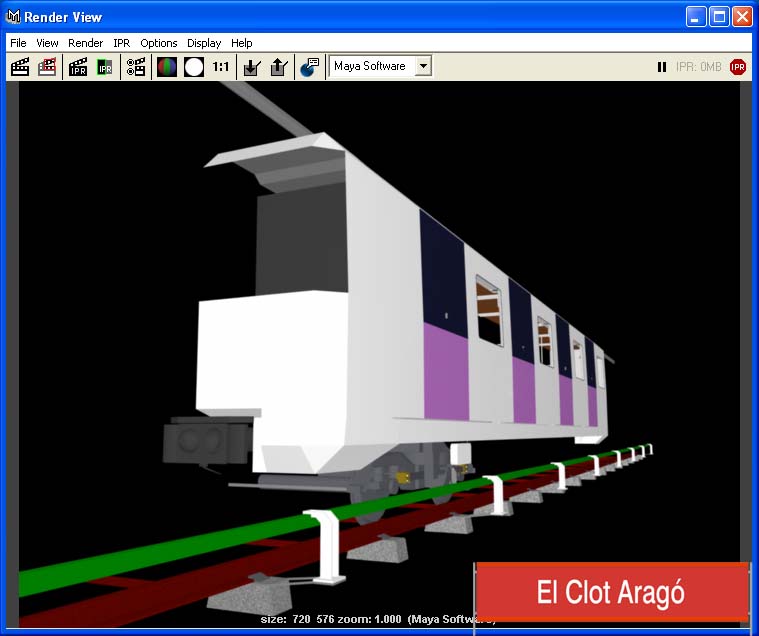Image resolution: width=759 pixels, height=636 pixels.
Task: Open the Options menu
Action: (158, 43)
